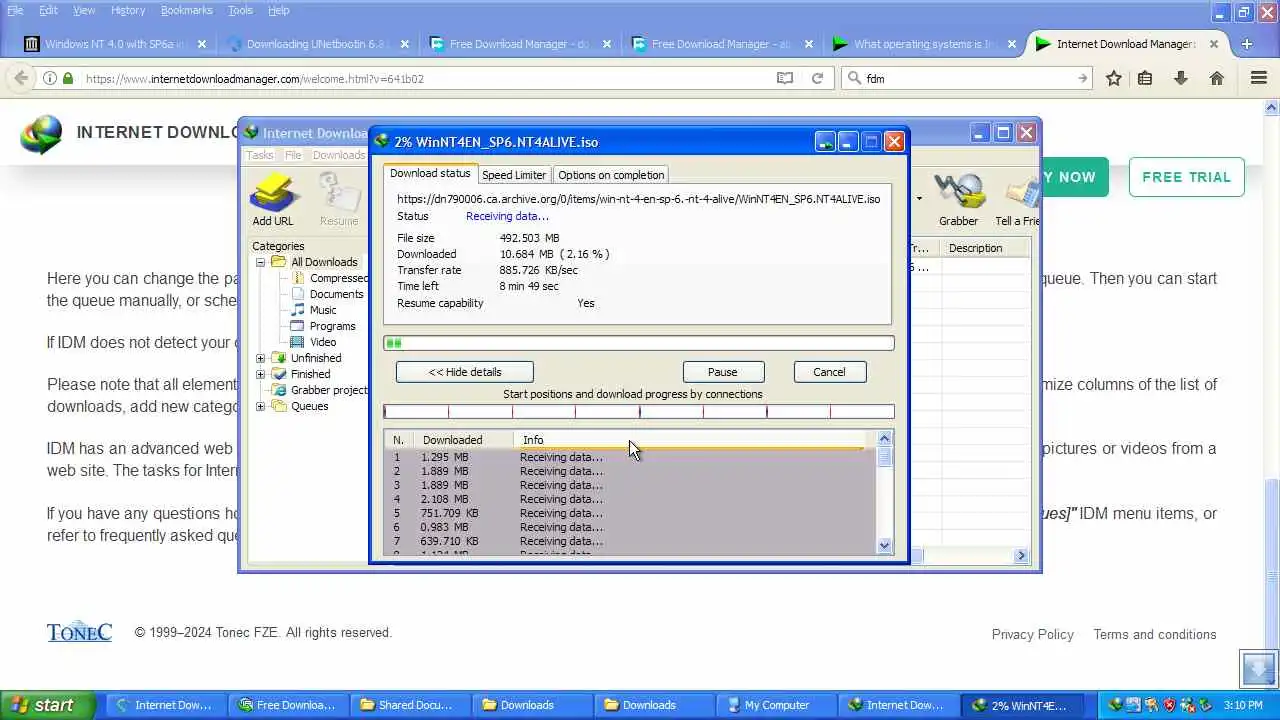Switch to the Speed Limiter tab
The width and height of the screenshot is (1280, 720).
point(514,175)
